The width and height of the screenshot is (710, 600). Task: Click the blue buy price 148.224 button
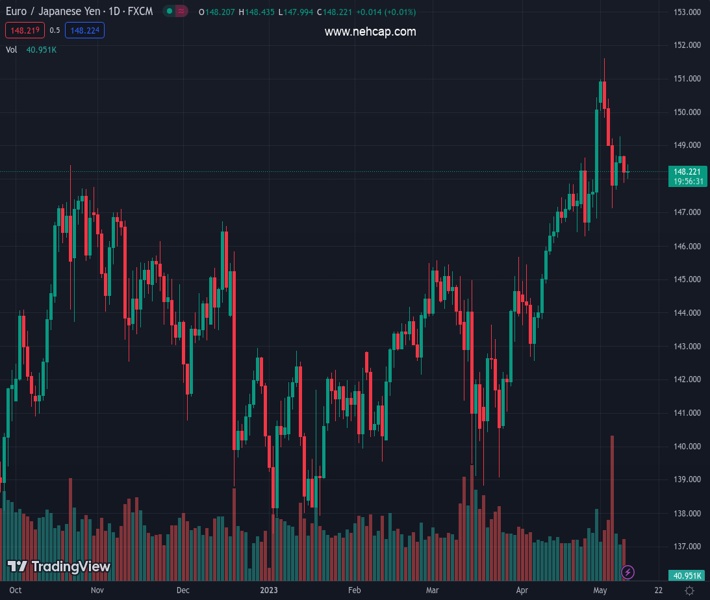click(x=85, y=30)
